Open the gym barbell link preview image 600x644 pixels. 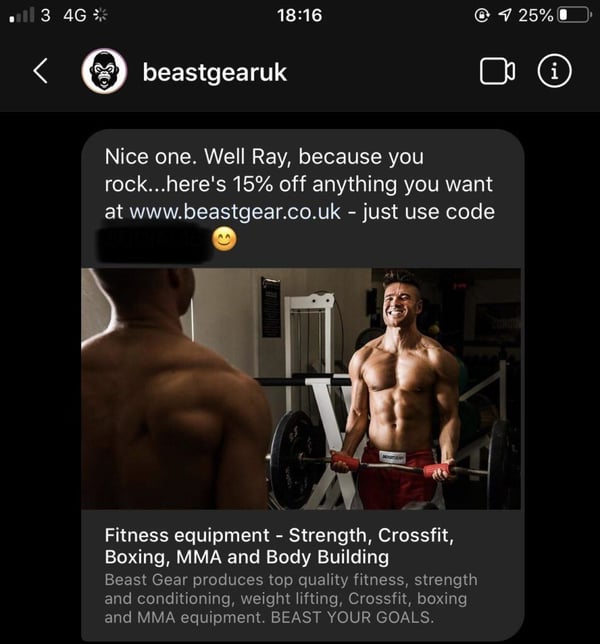[x=301, y=389]
